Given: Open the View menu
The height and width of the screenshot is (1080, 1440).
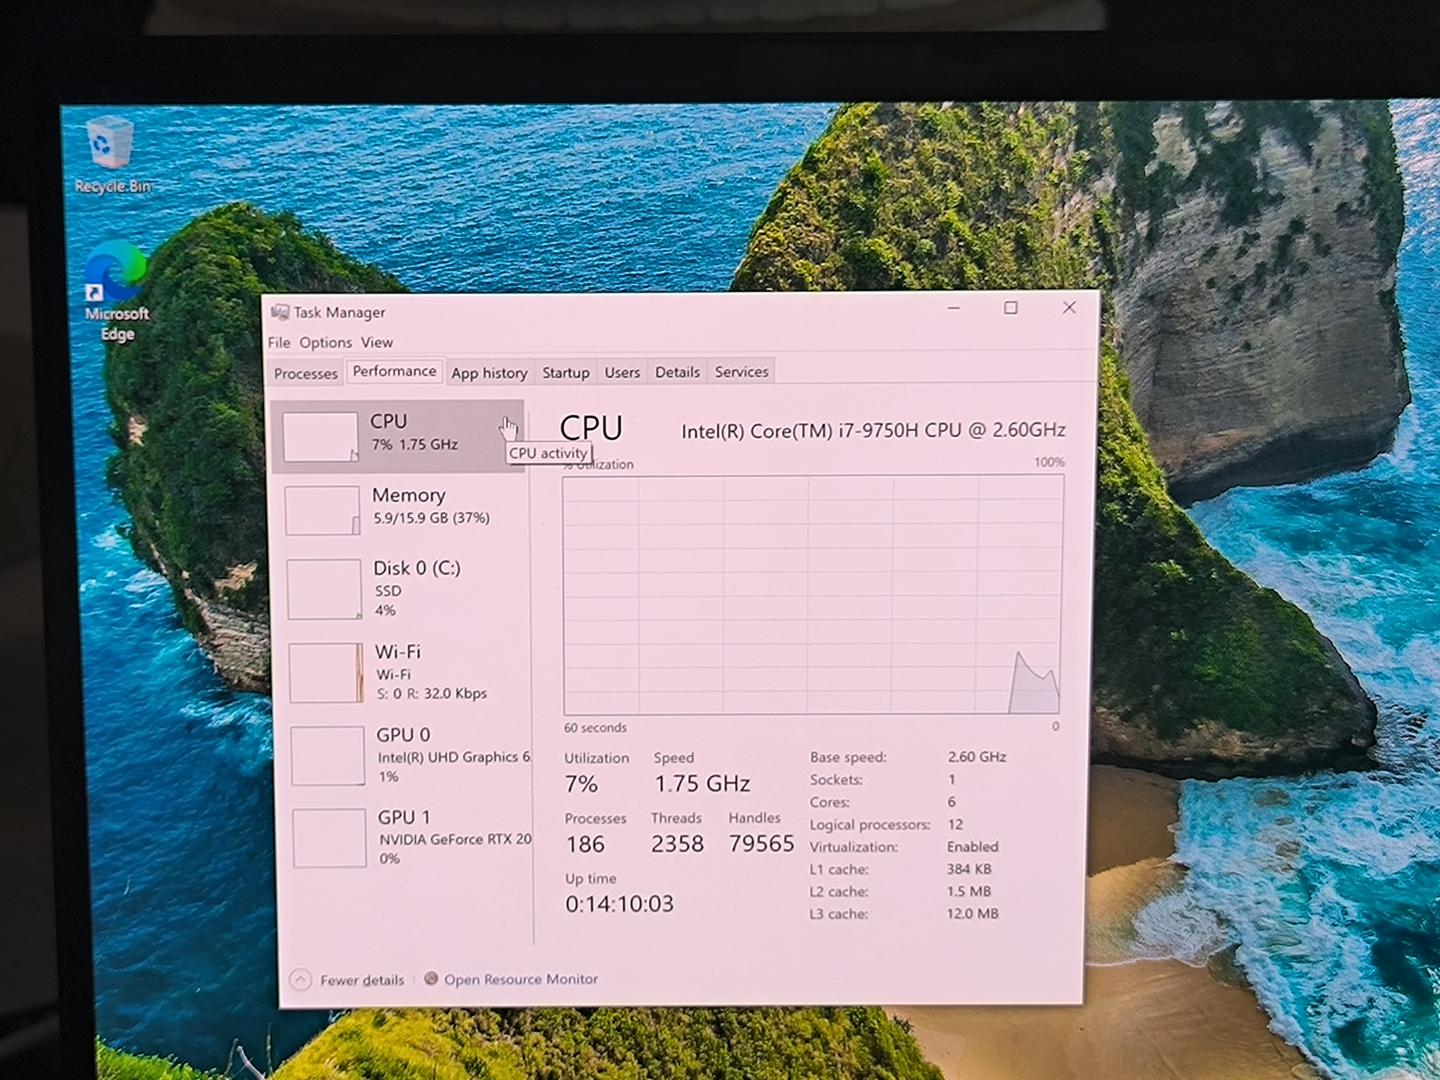Looking at the screenshot, I should 377,342.
